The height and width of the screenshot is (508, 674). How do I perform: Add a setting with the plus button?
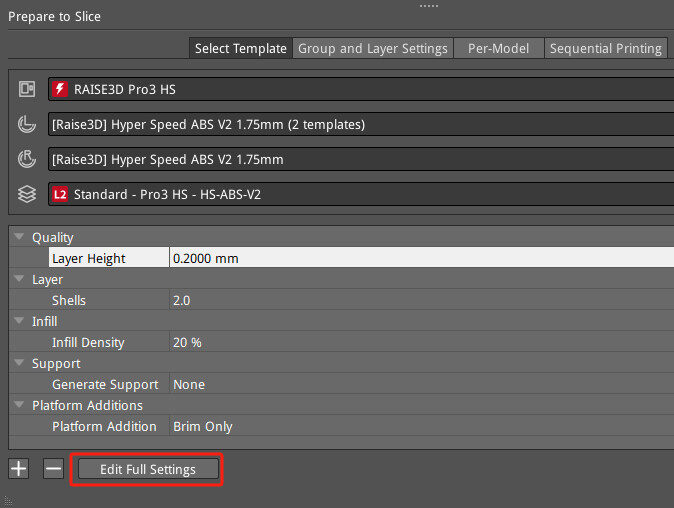click(x=18, y=468)
